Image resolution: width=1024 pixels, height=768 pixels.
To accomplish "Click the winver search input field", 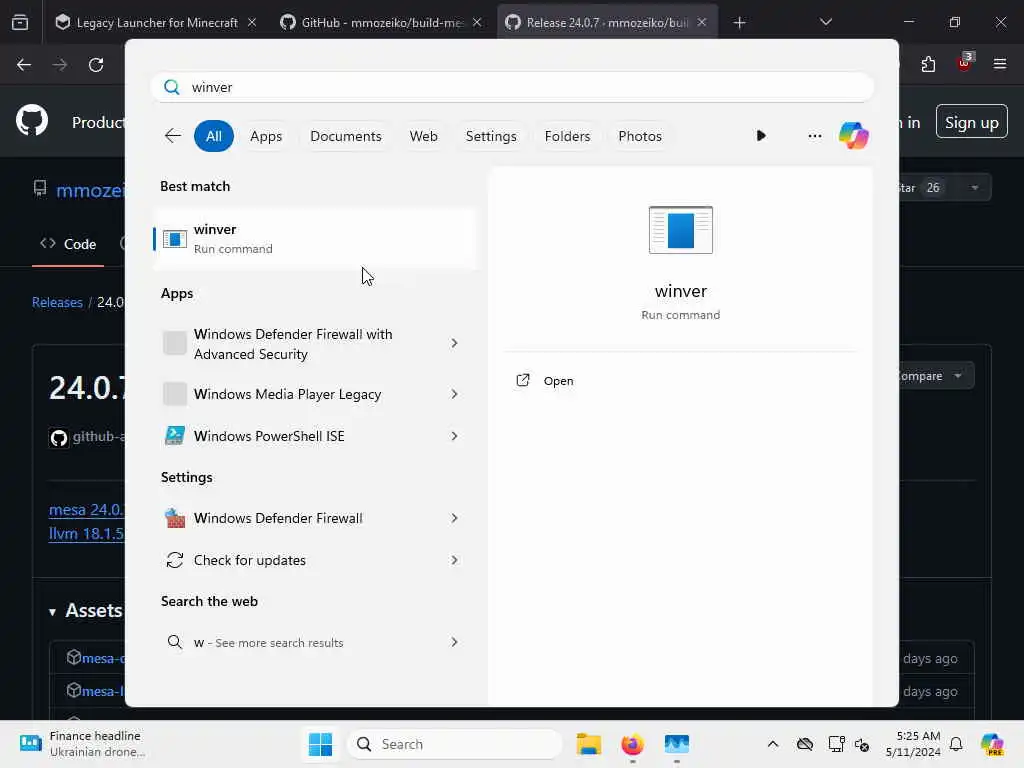I will pos(512,87).
